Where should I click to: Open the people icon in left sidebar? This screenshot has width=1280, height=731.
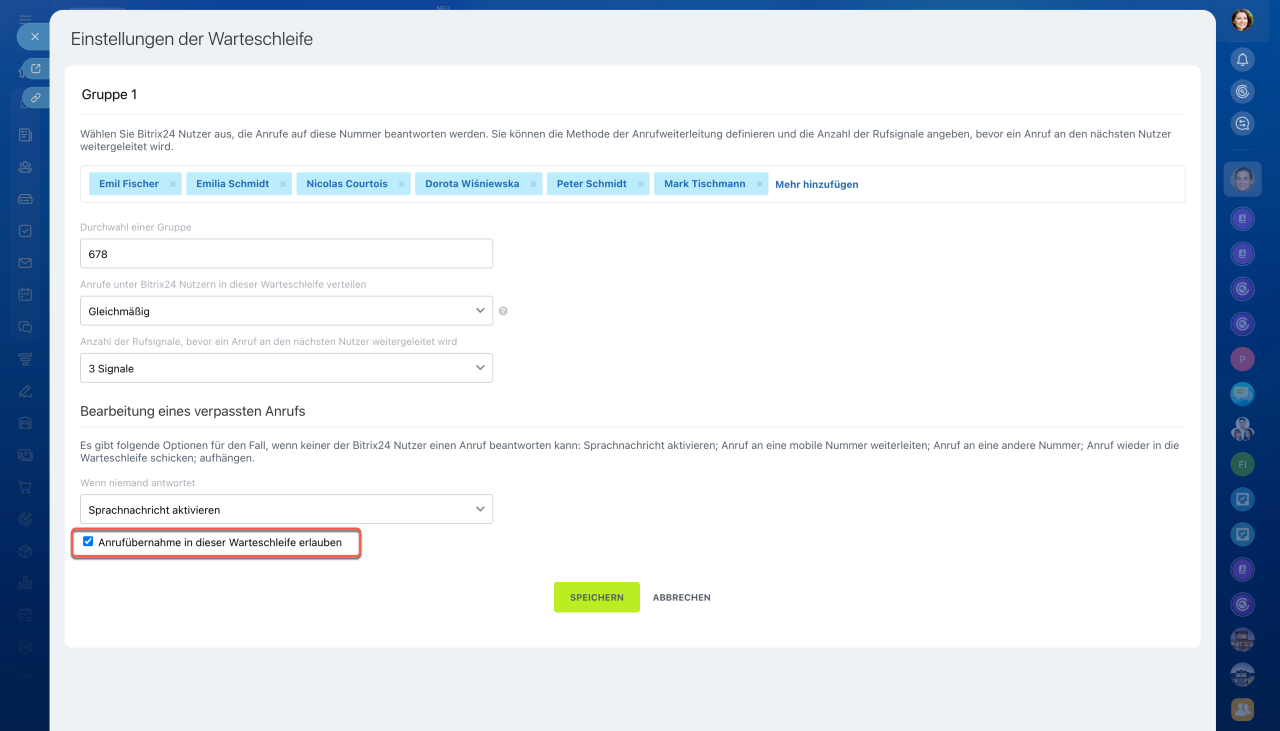pos(25,167)
